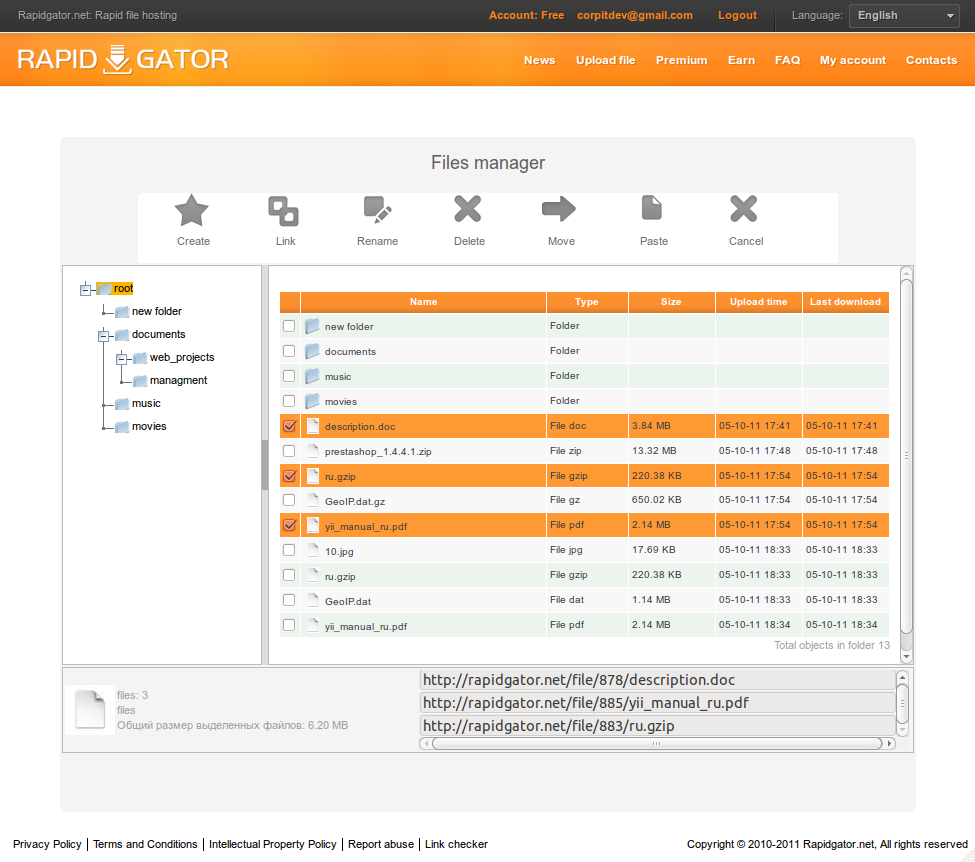The image size is (975, 862).
Task: Open the Privacy Policy link
Action: pos(47,844)
